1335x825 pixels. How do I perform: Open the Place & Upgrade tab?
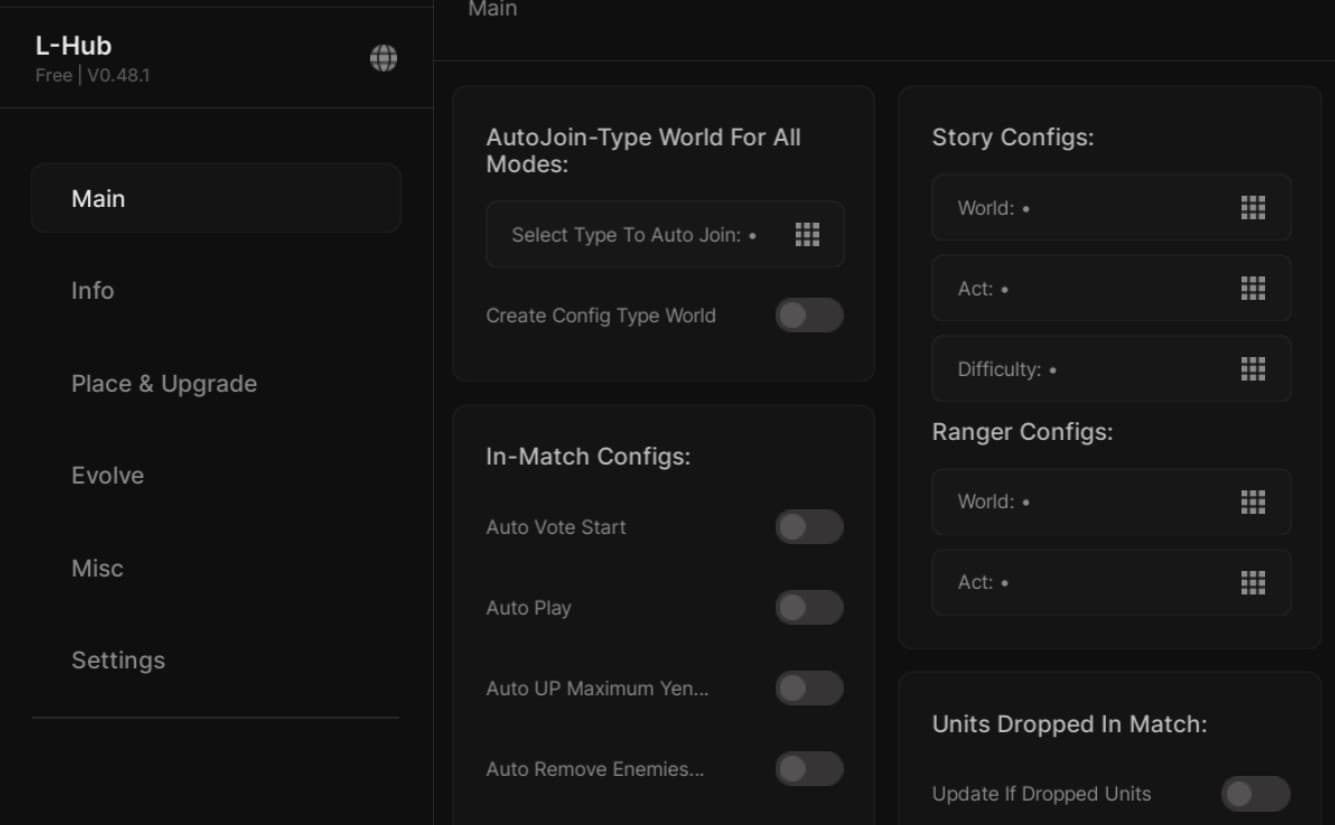pos(164,384)
